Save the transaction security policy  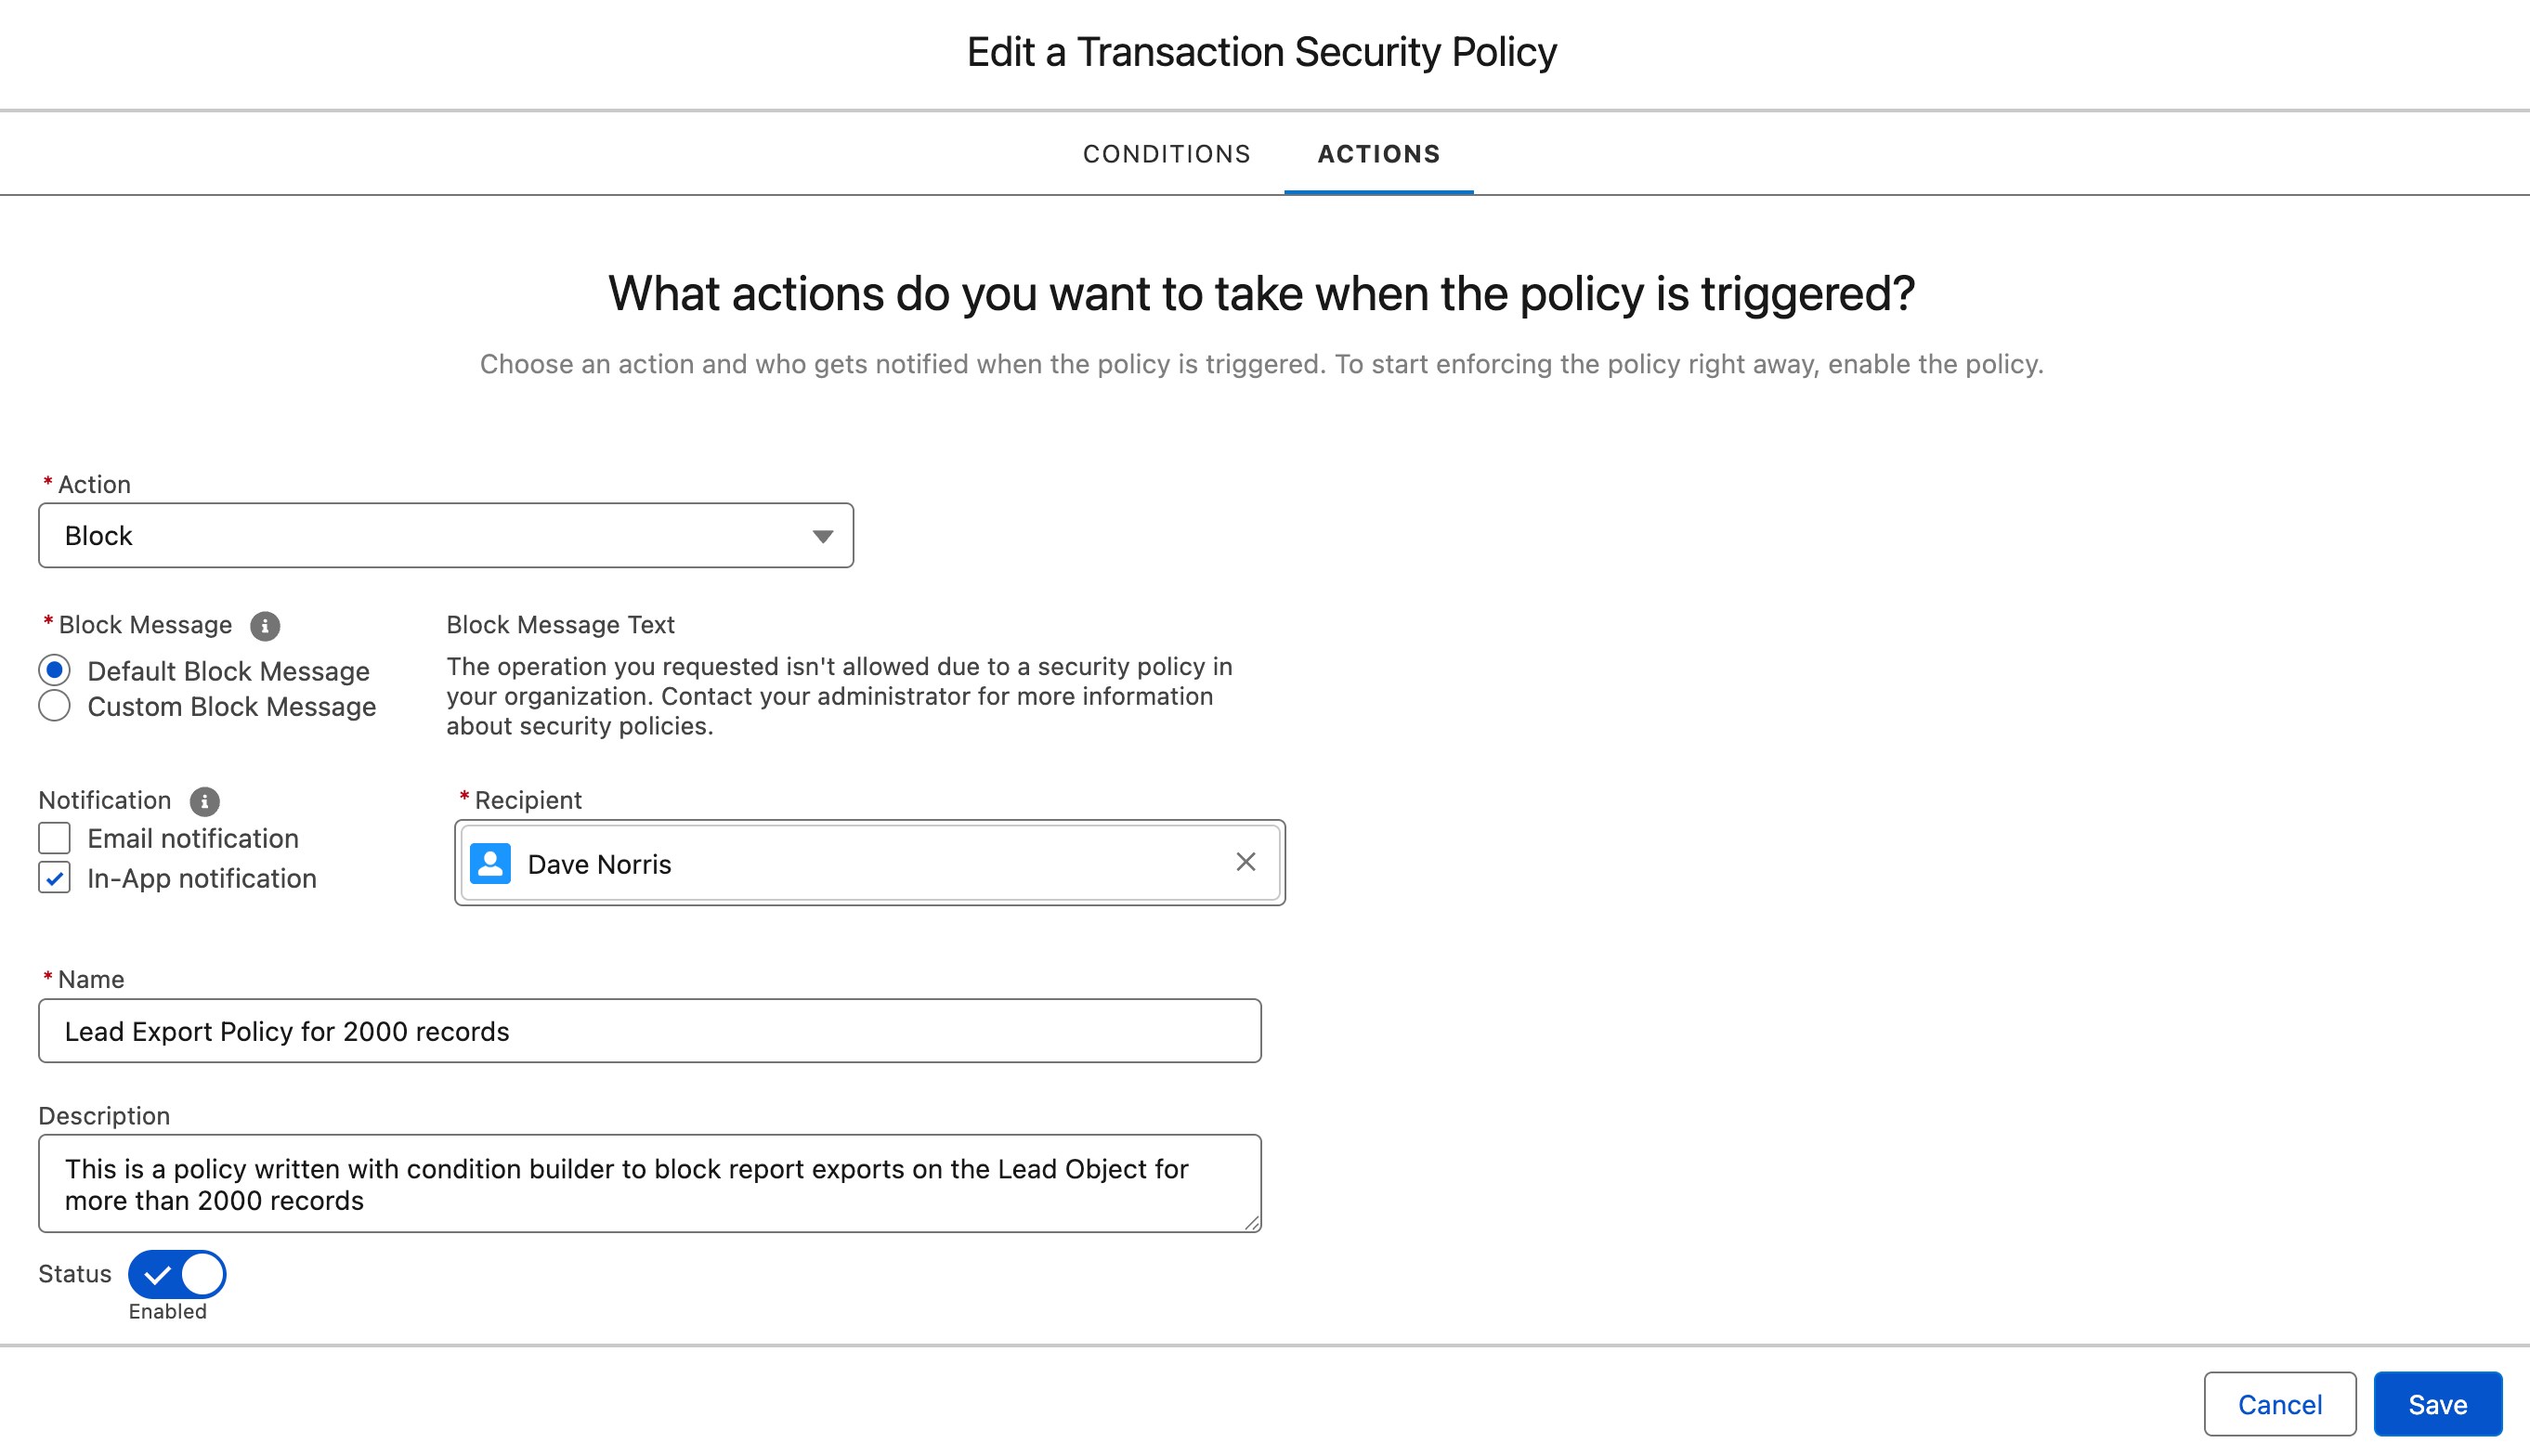tap(2437, 1404)
